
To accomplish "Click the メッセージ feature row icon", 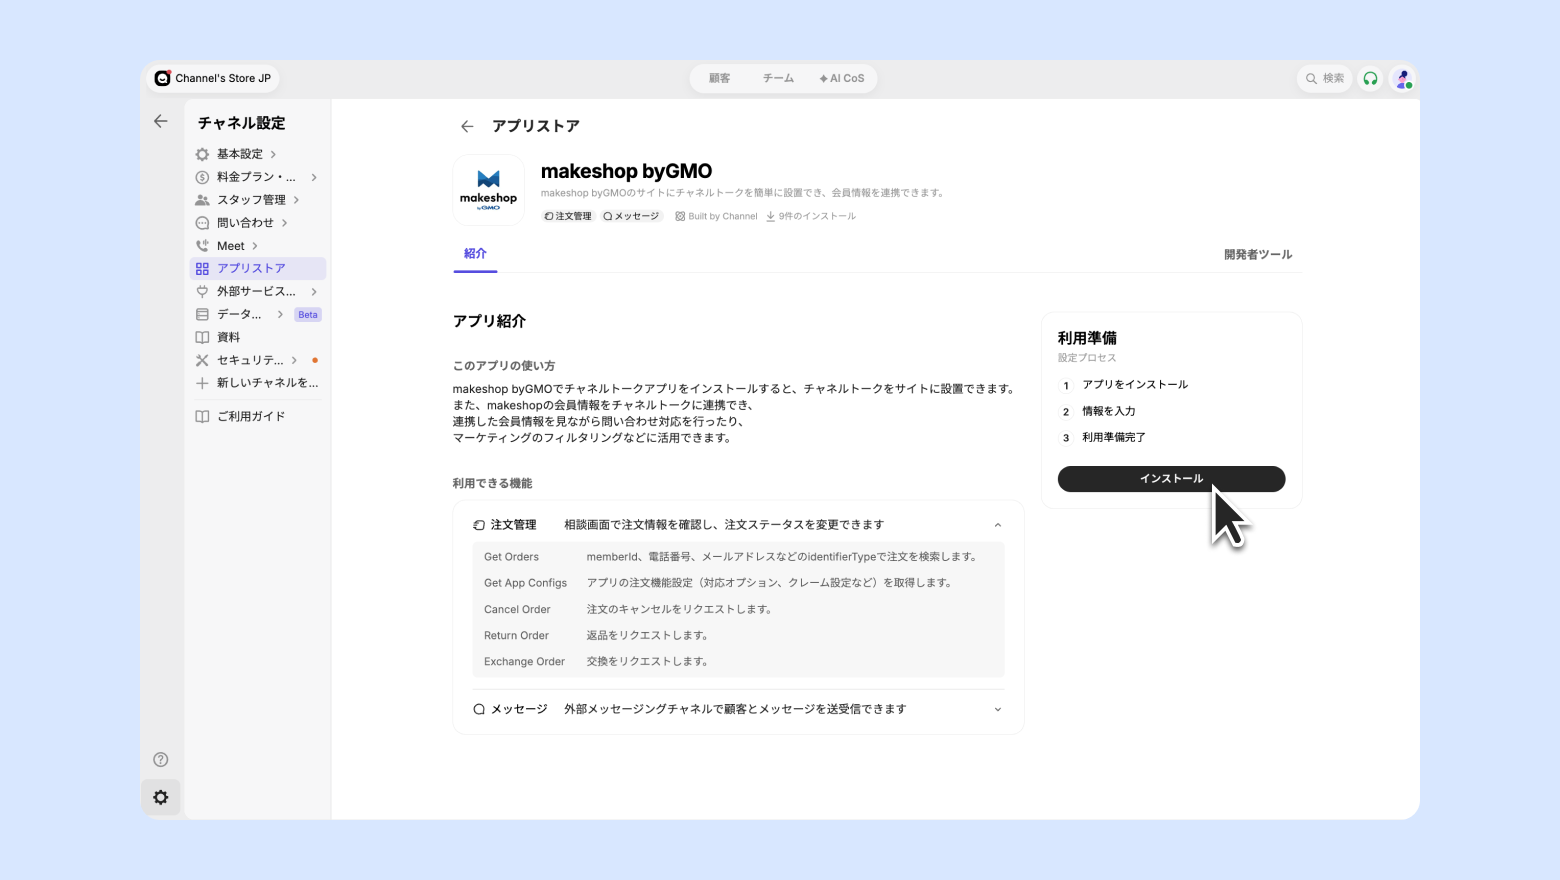I will coord(479,709).
